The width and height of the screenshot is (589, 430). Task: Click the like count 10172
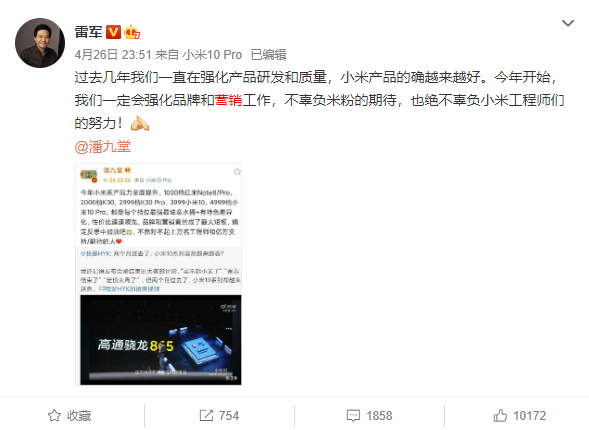(530, 416)
